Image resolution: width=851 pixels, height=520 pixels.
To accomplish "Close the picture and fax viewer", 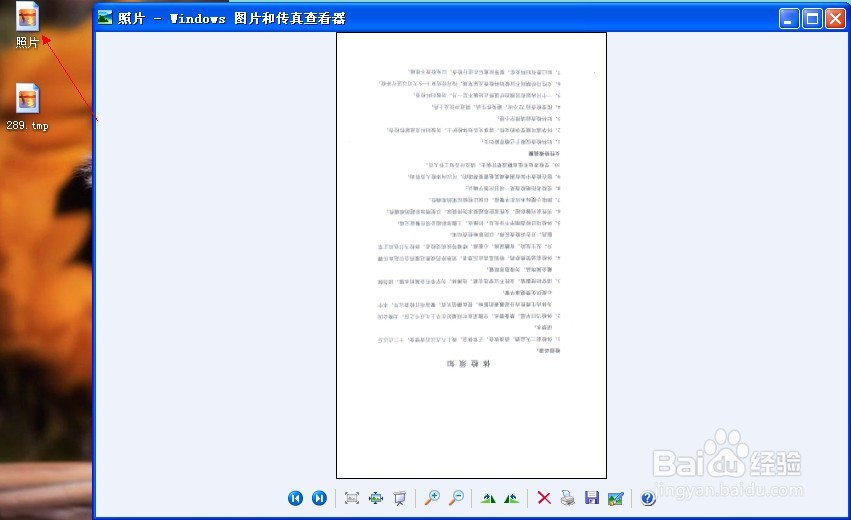I will click(x=835, y=18).
